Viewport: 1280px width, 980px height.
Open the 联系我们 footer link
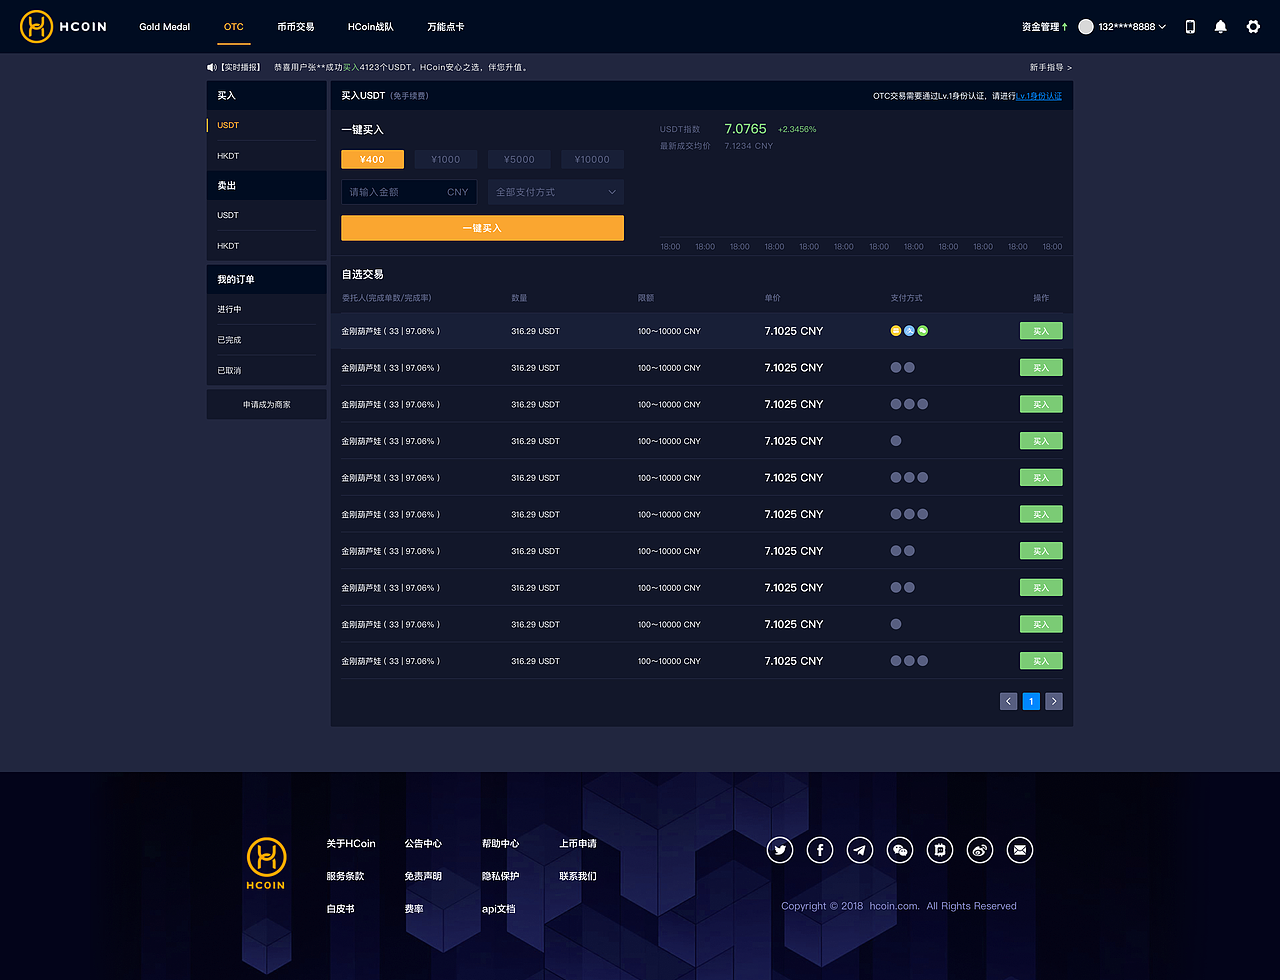point(578,876)
